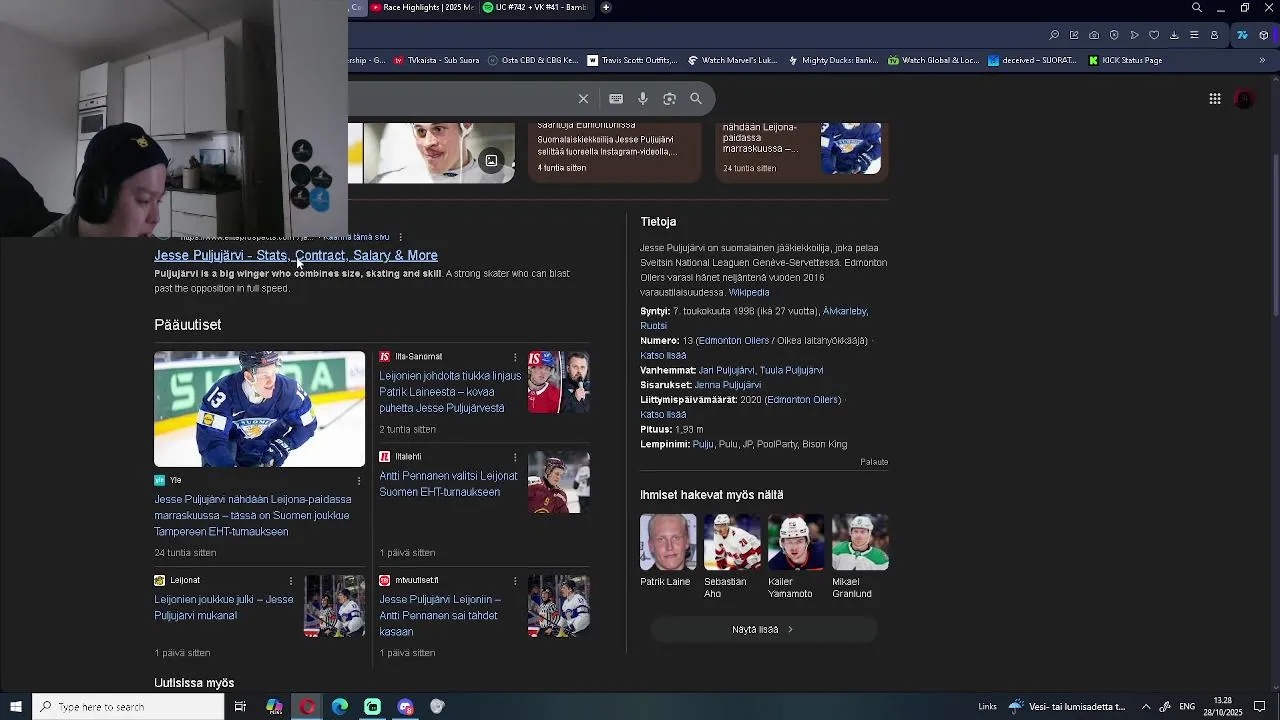Expand hidden bookmarks overflow chevron
Viewport: 1280px width, 720px height.
click(1262, 60)
